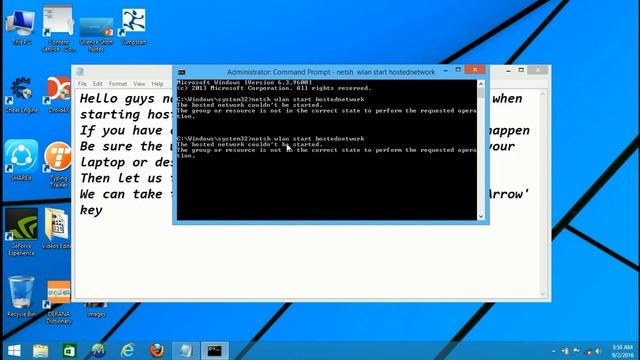Open Maxthon browser from taskbar
This screenshot has width=640, height=360.
[98, 350]
